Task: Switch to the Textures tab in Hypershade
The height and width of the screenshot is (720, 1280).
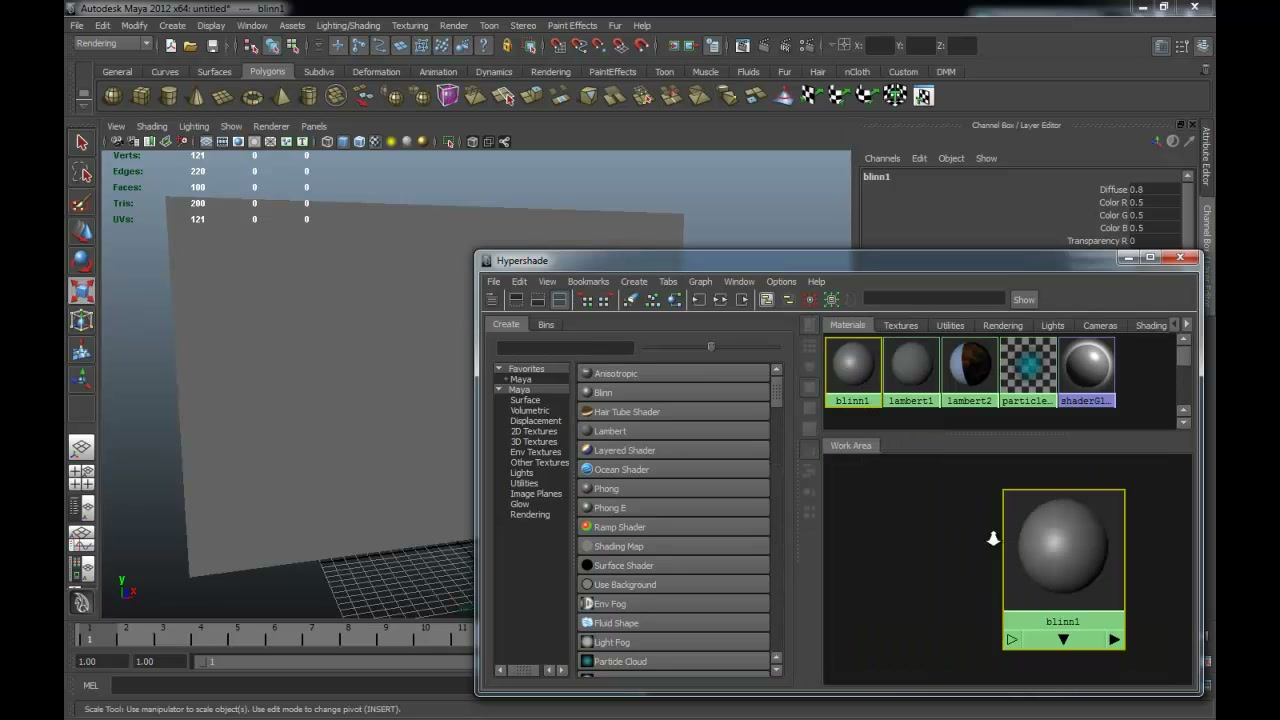Action: (900, 326)
